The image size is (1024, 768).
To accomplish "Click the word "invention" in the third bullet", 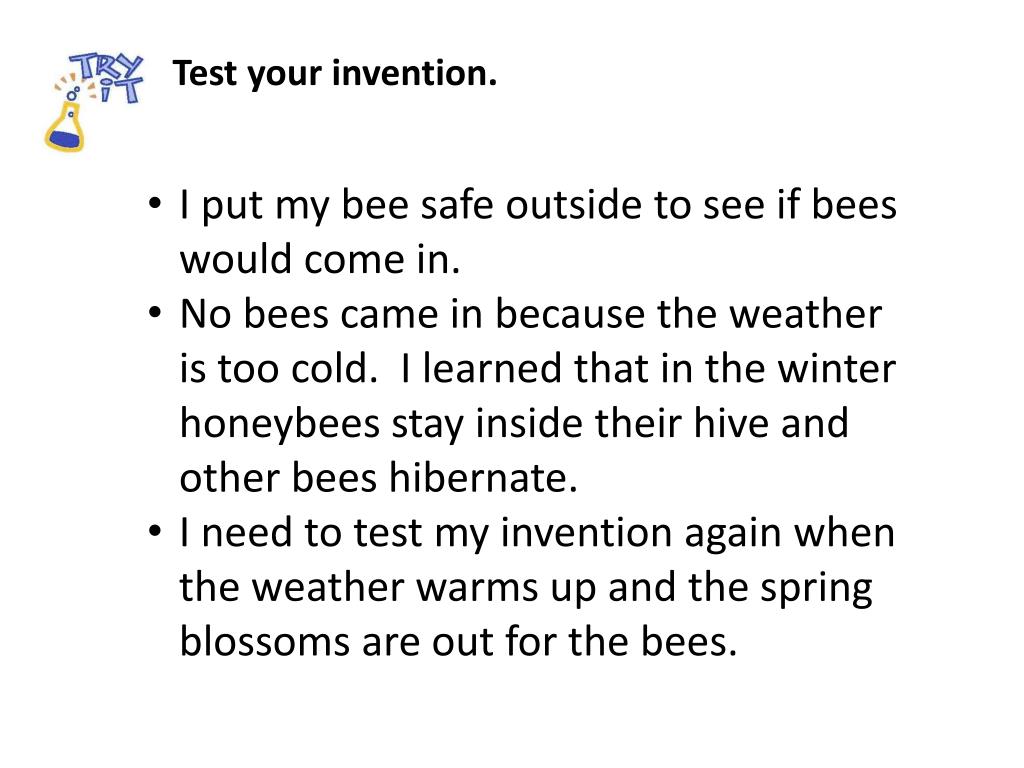I will point(586,532).
